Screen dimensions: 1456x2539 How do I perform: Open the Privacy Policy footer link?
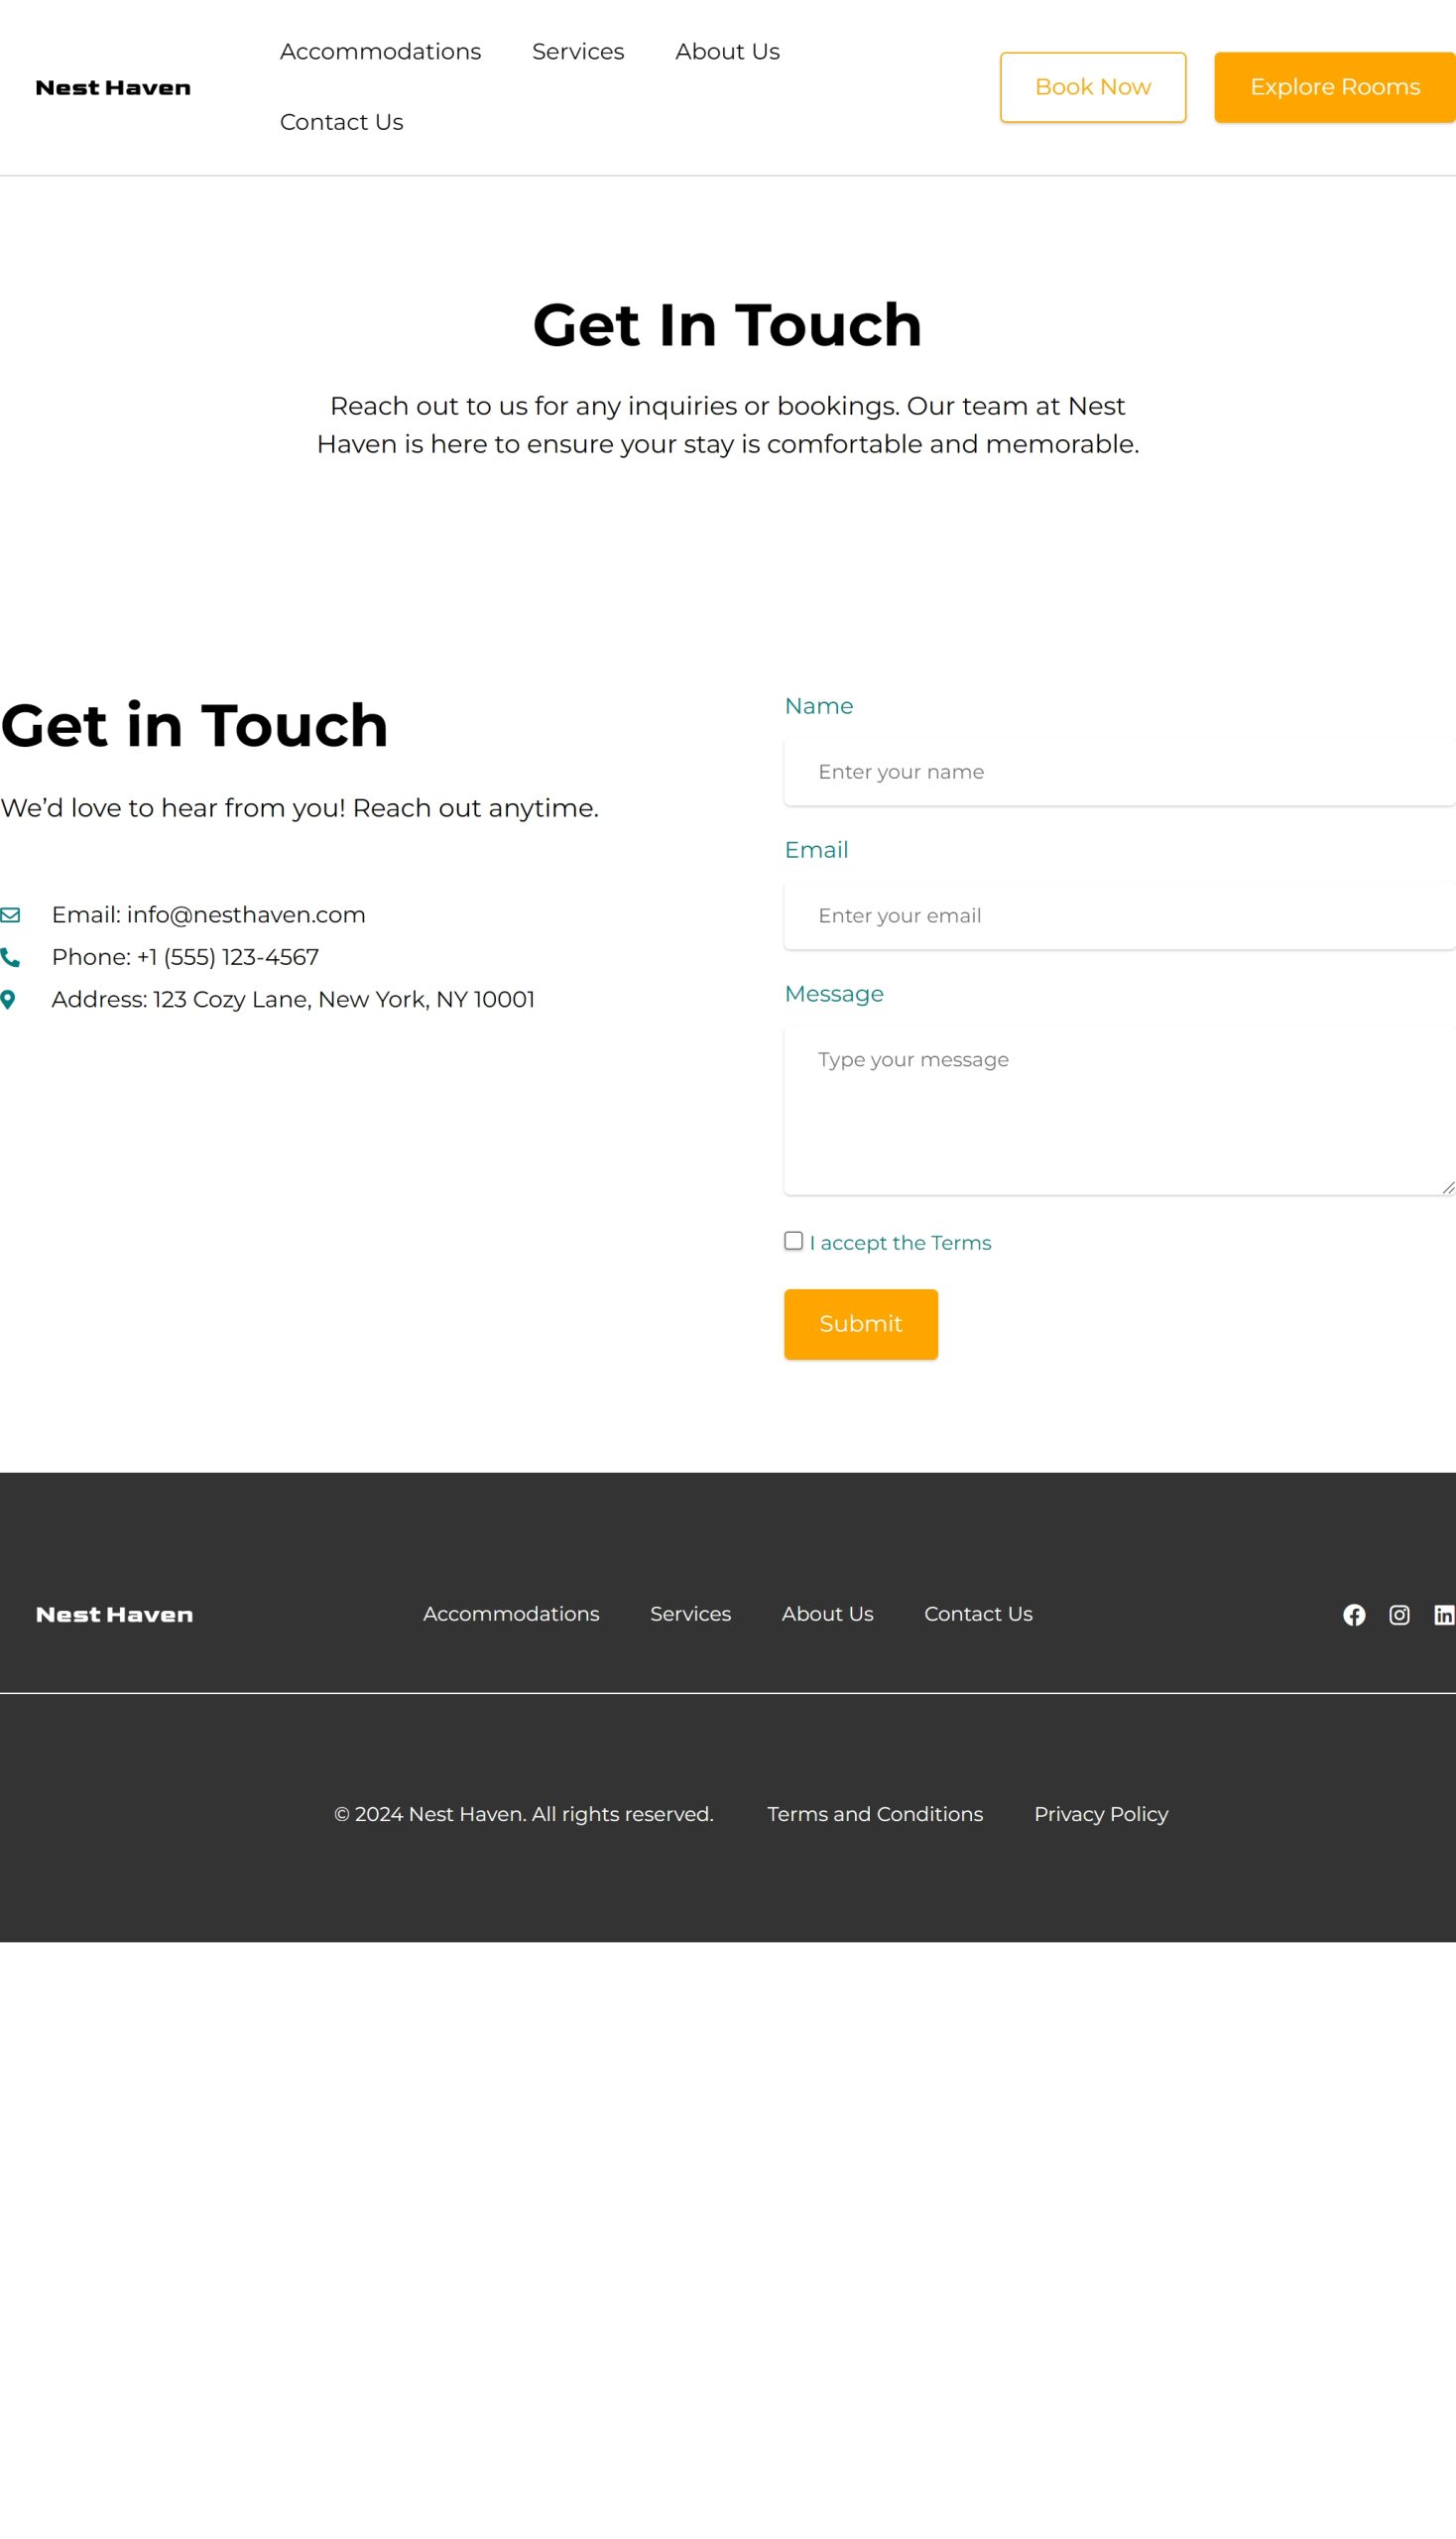coord(1100,1814)
